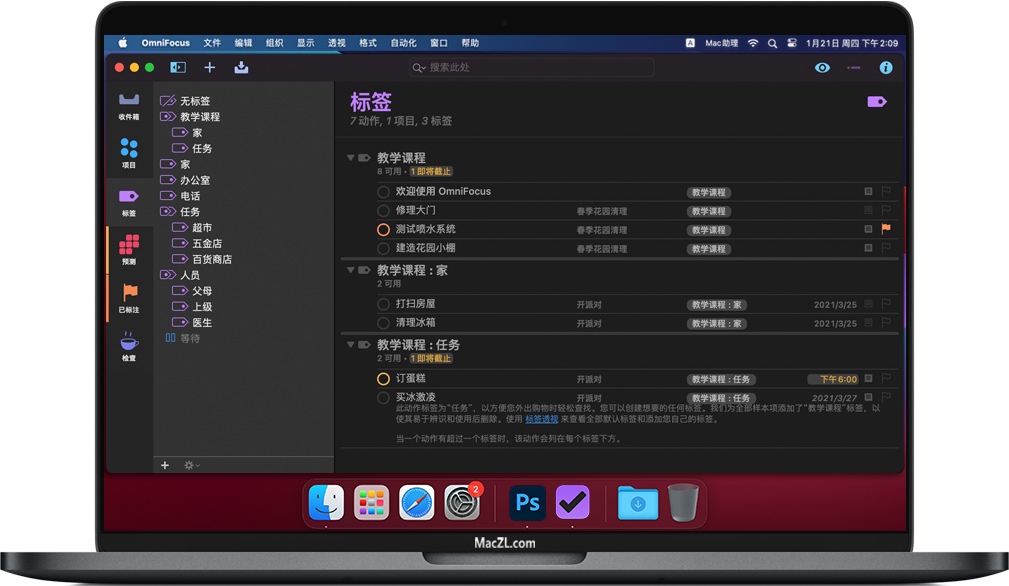The image size is (1009, 586).
Task: Click the date and time in menu bar
Action: tap(852, 43)
